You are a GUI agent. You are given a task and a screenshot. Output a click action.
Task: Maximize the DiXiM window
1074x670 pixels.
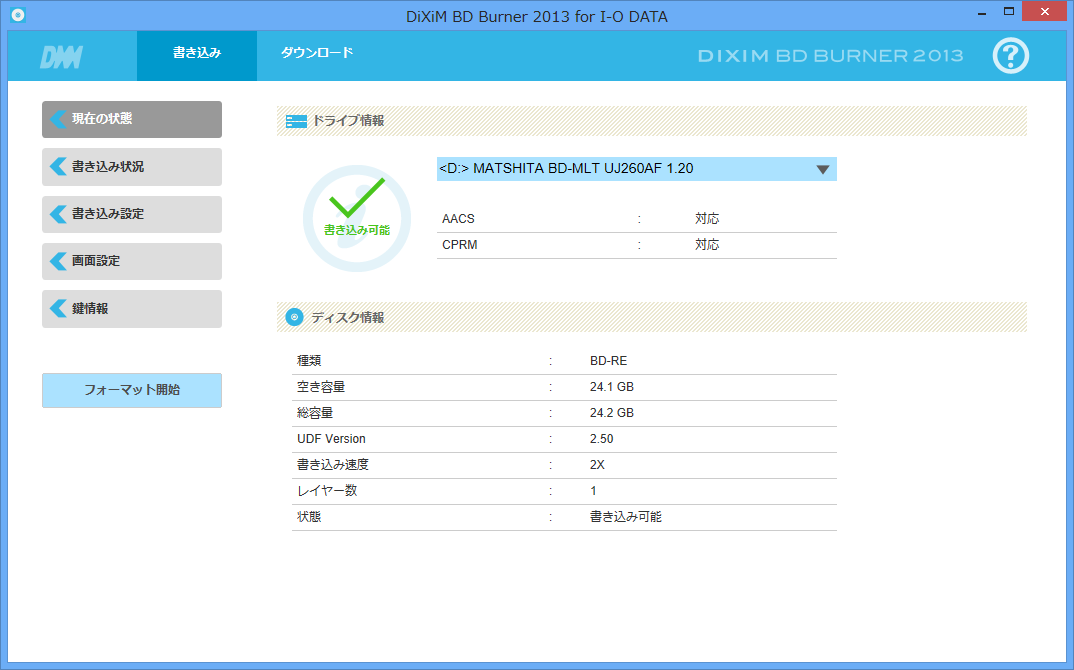(x=1008, y=12)
